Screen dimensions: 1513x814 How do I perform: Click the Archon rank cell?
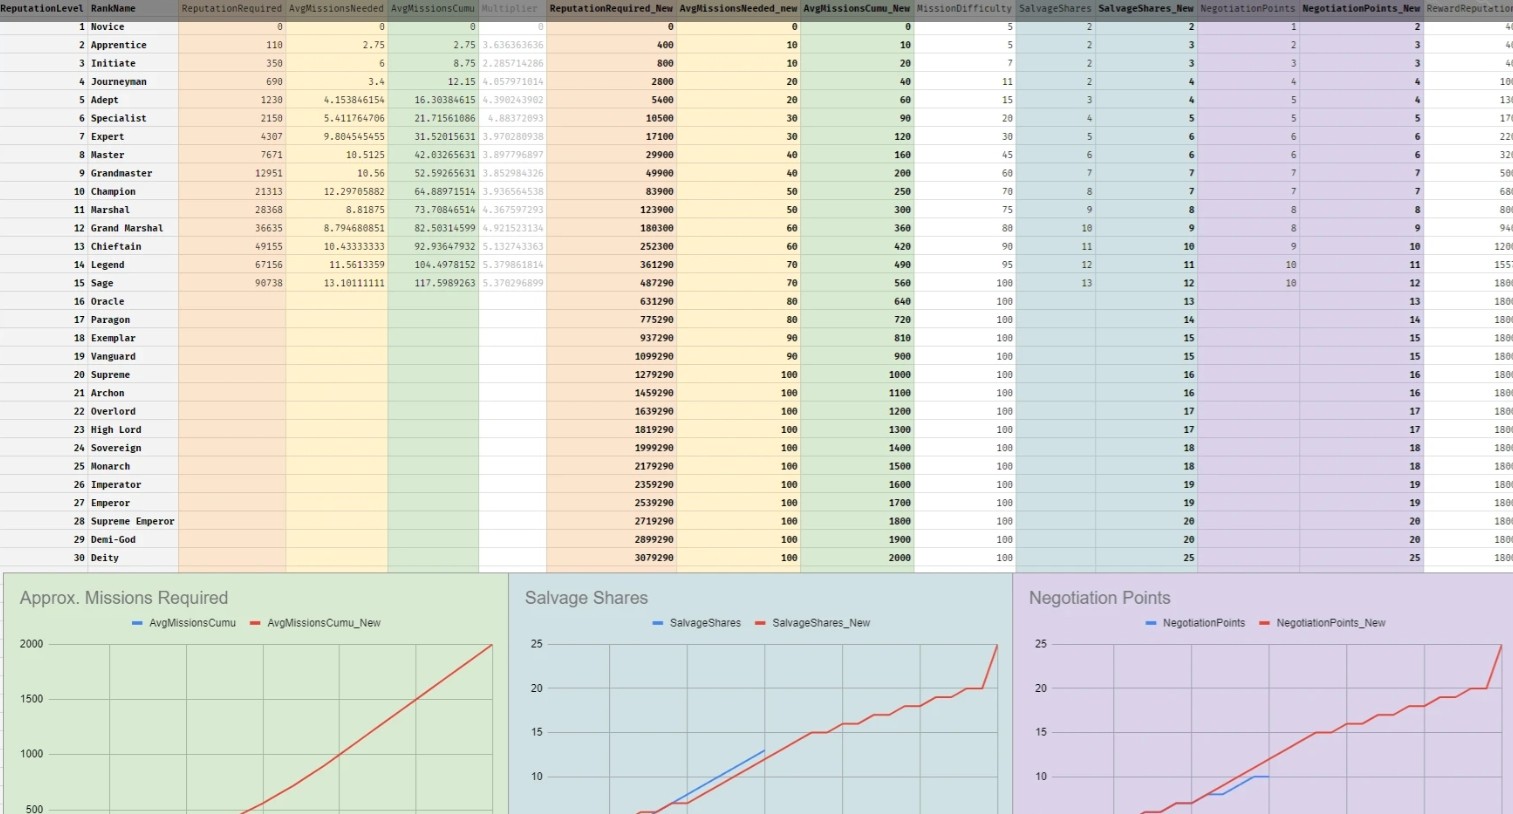click(x=133, y=393)
